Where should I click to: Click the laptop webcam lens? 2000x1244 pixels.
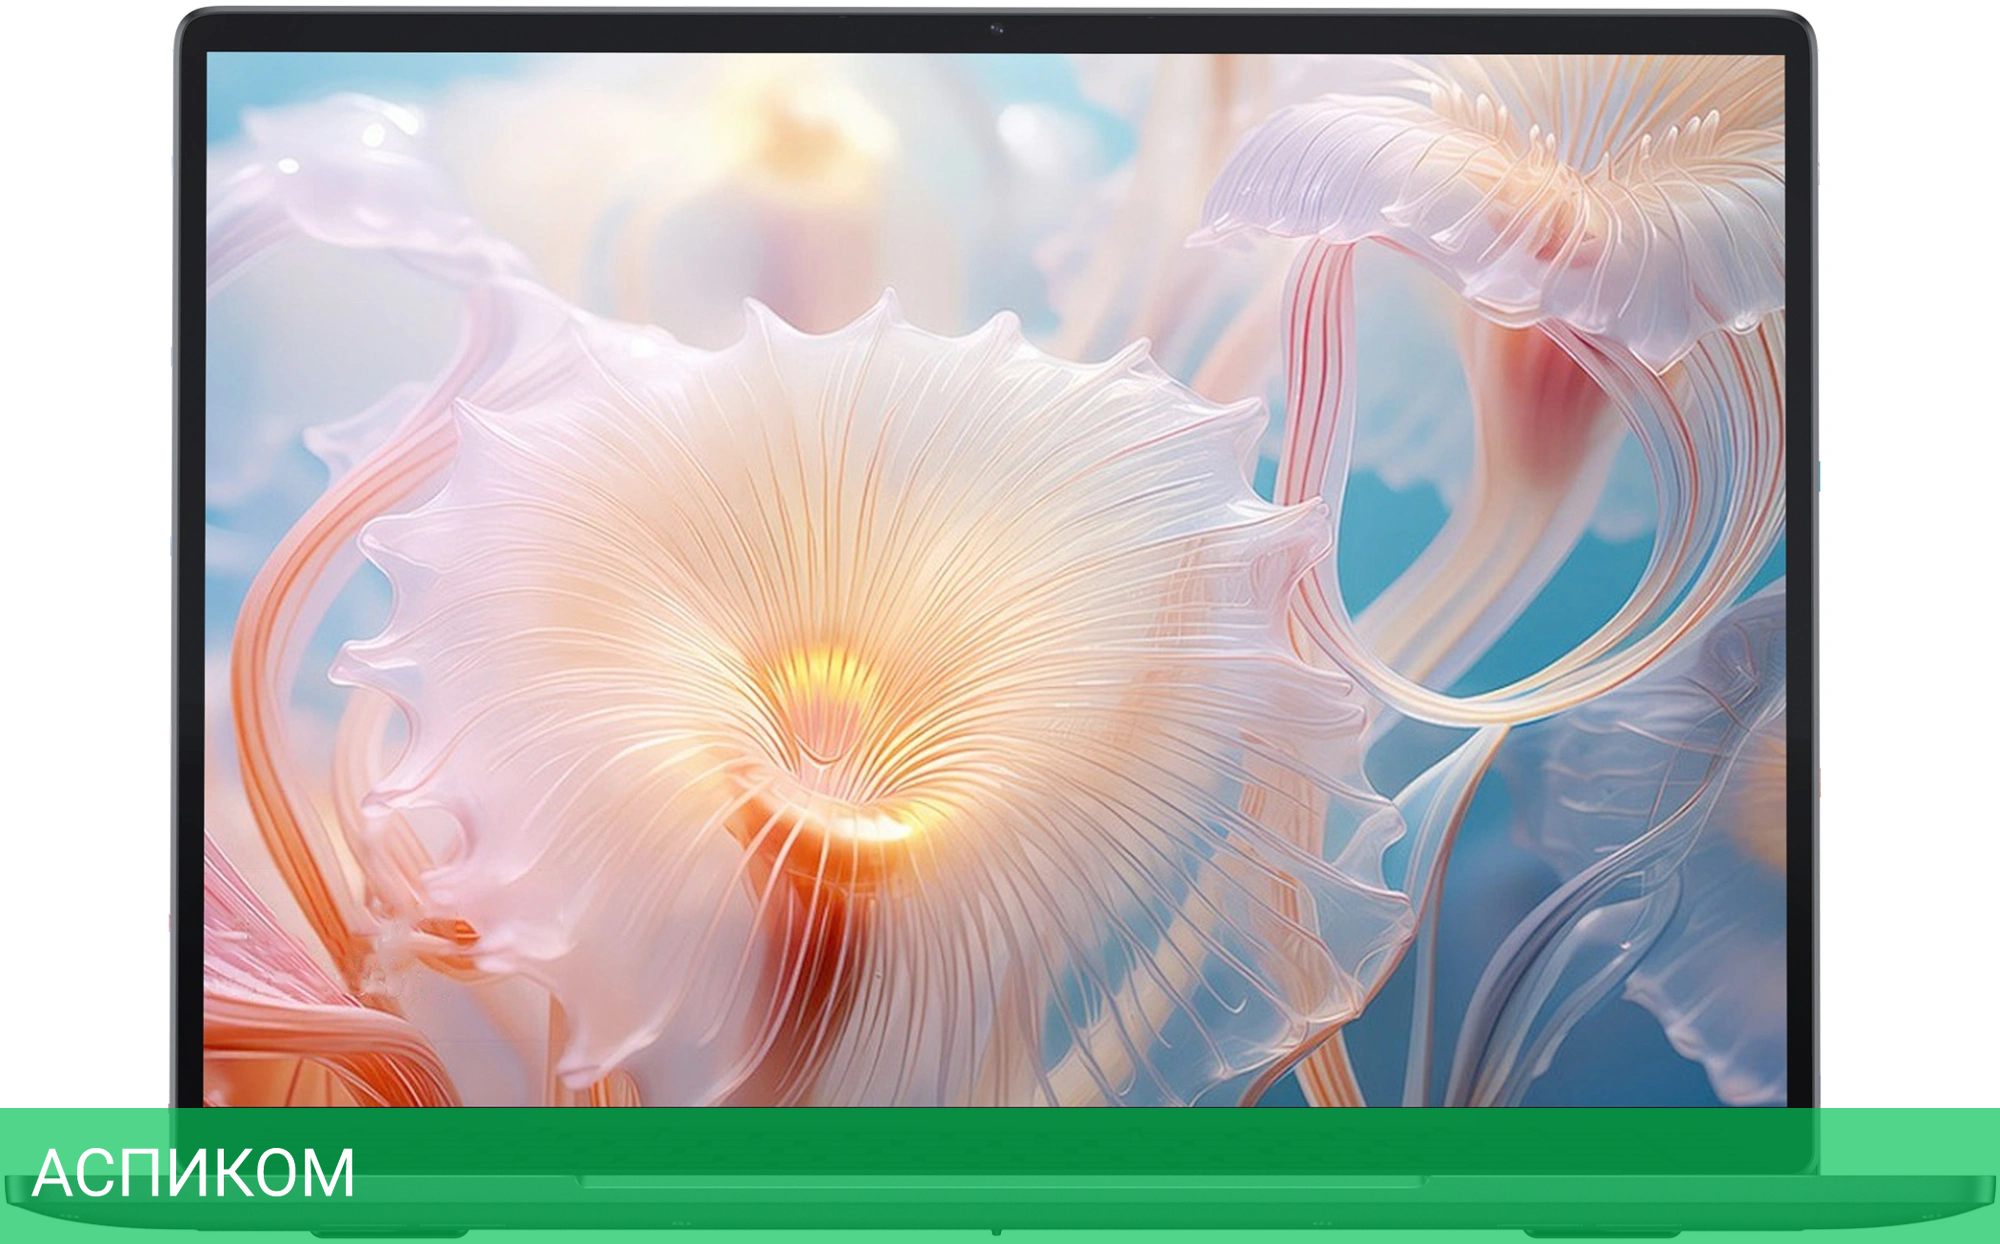pyautogui.click(x=996, y=30)
